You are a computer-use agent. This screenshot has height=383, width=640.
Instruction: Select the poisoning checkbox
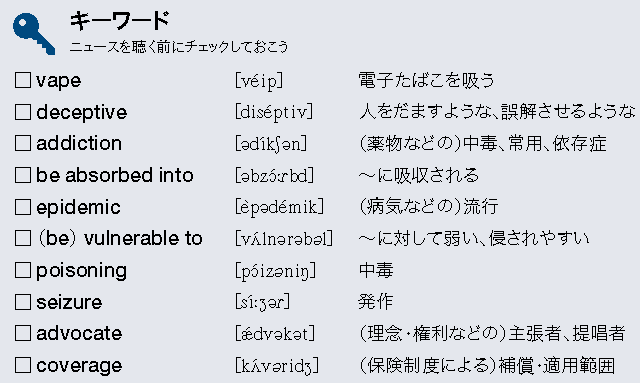(x=23, y=270)
